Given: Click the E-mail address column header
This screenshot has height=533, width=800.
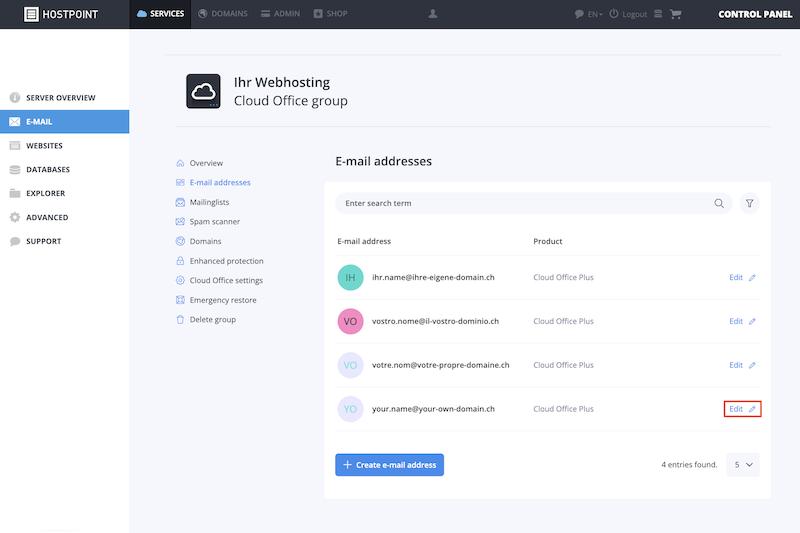Looking at the screenshot, I should [364, 241].
